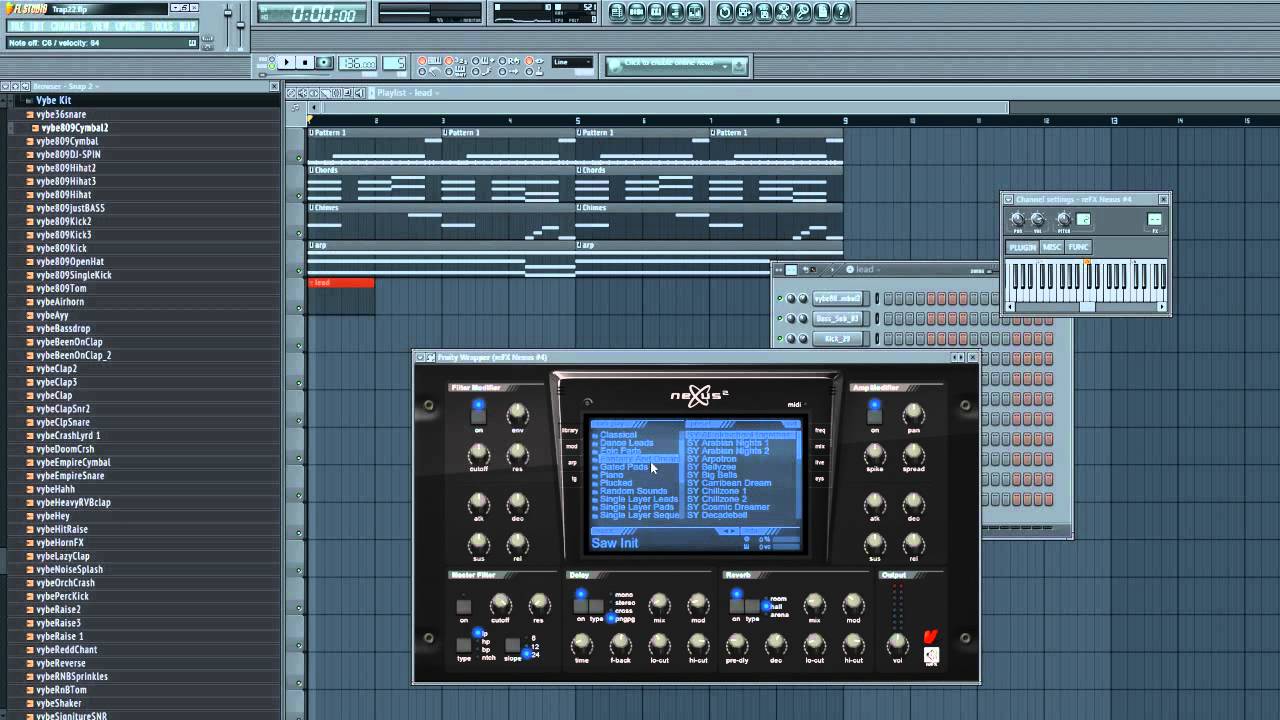The image size is (1280, 720).
Task: Select the Classical category in Nexus
Action: pyautogui.click(x=618, y=435)
